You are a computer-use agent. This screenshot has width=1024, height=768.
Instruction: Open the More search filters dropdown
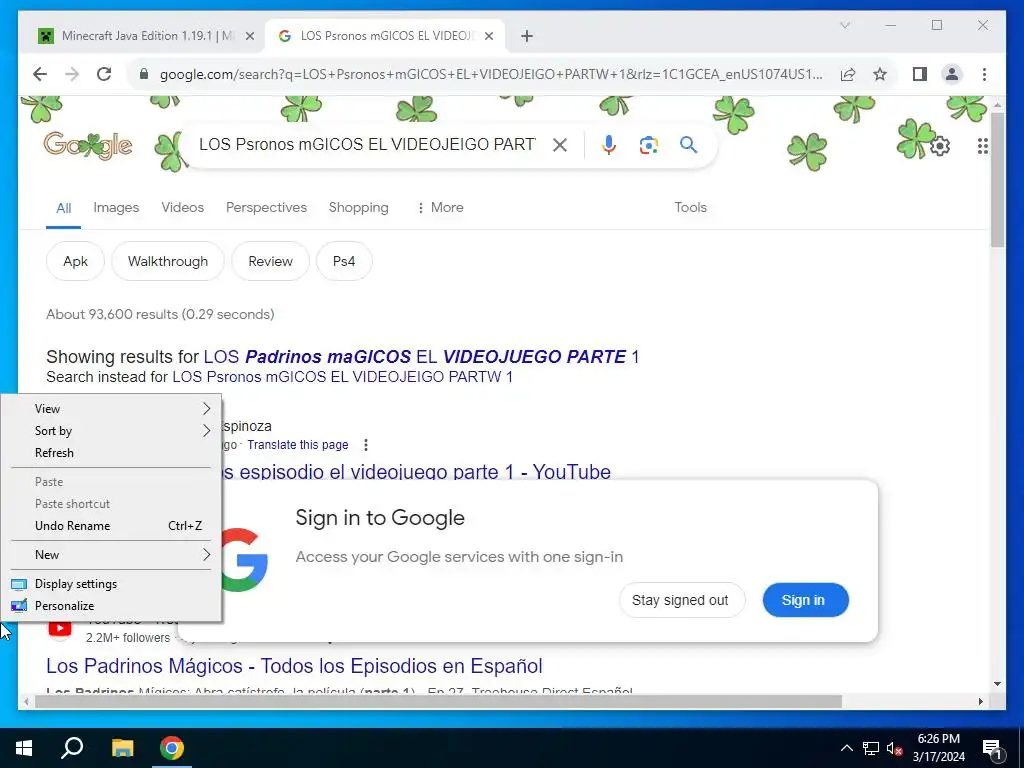(x=440, y=208)
